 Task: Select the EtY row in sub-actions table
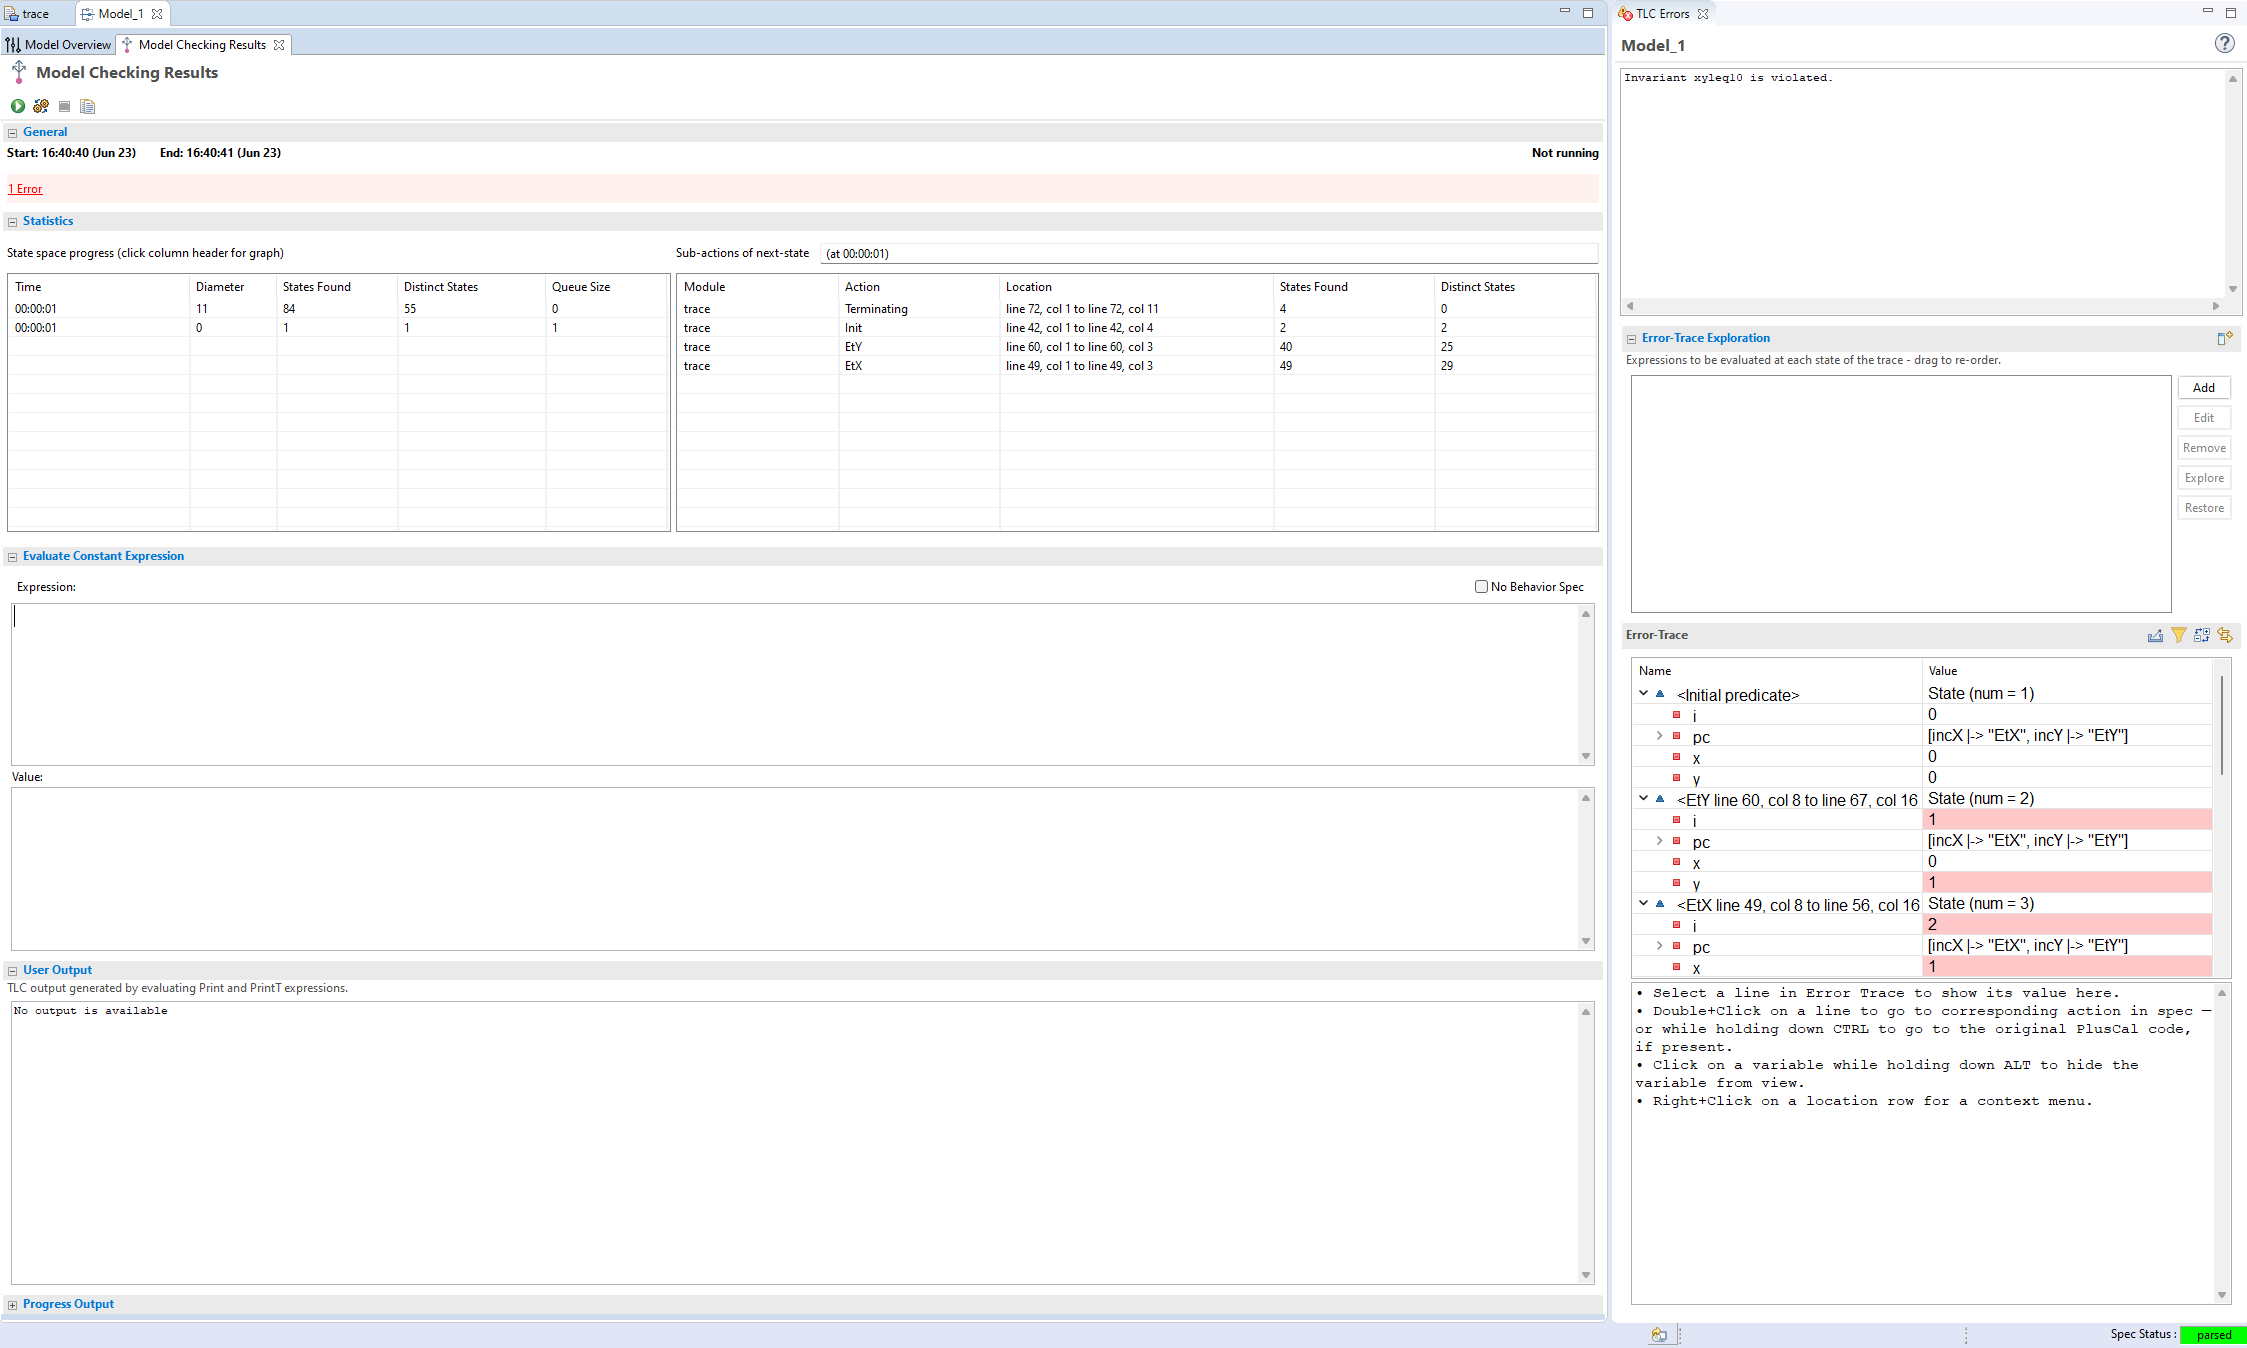click(x=1137, y=347)
